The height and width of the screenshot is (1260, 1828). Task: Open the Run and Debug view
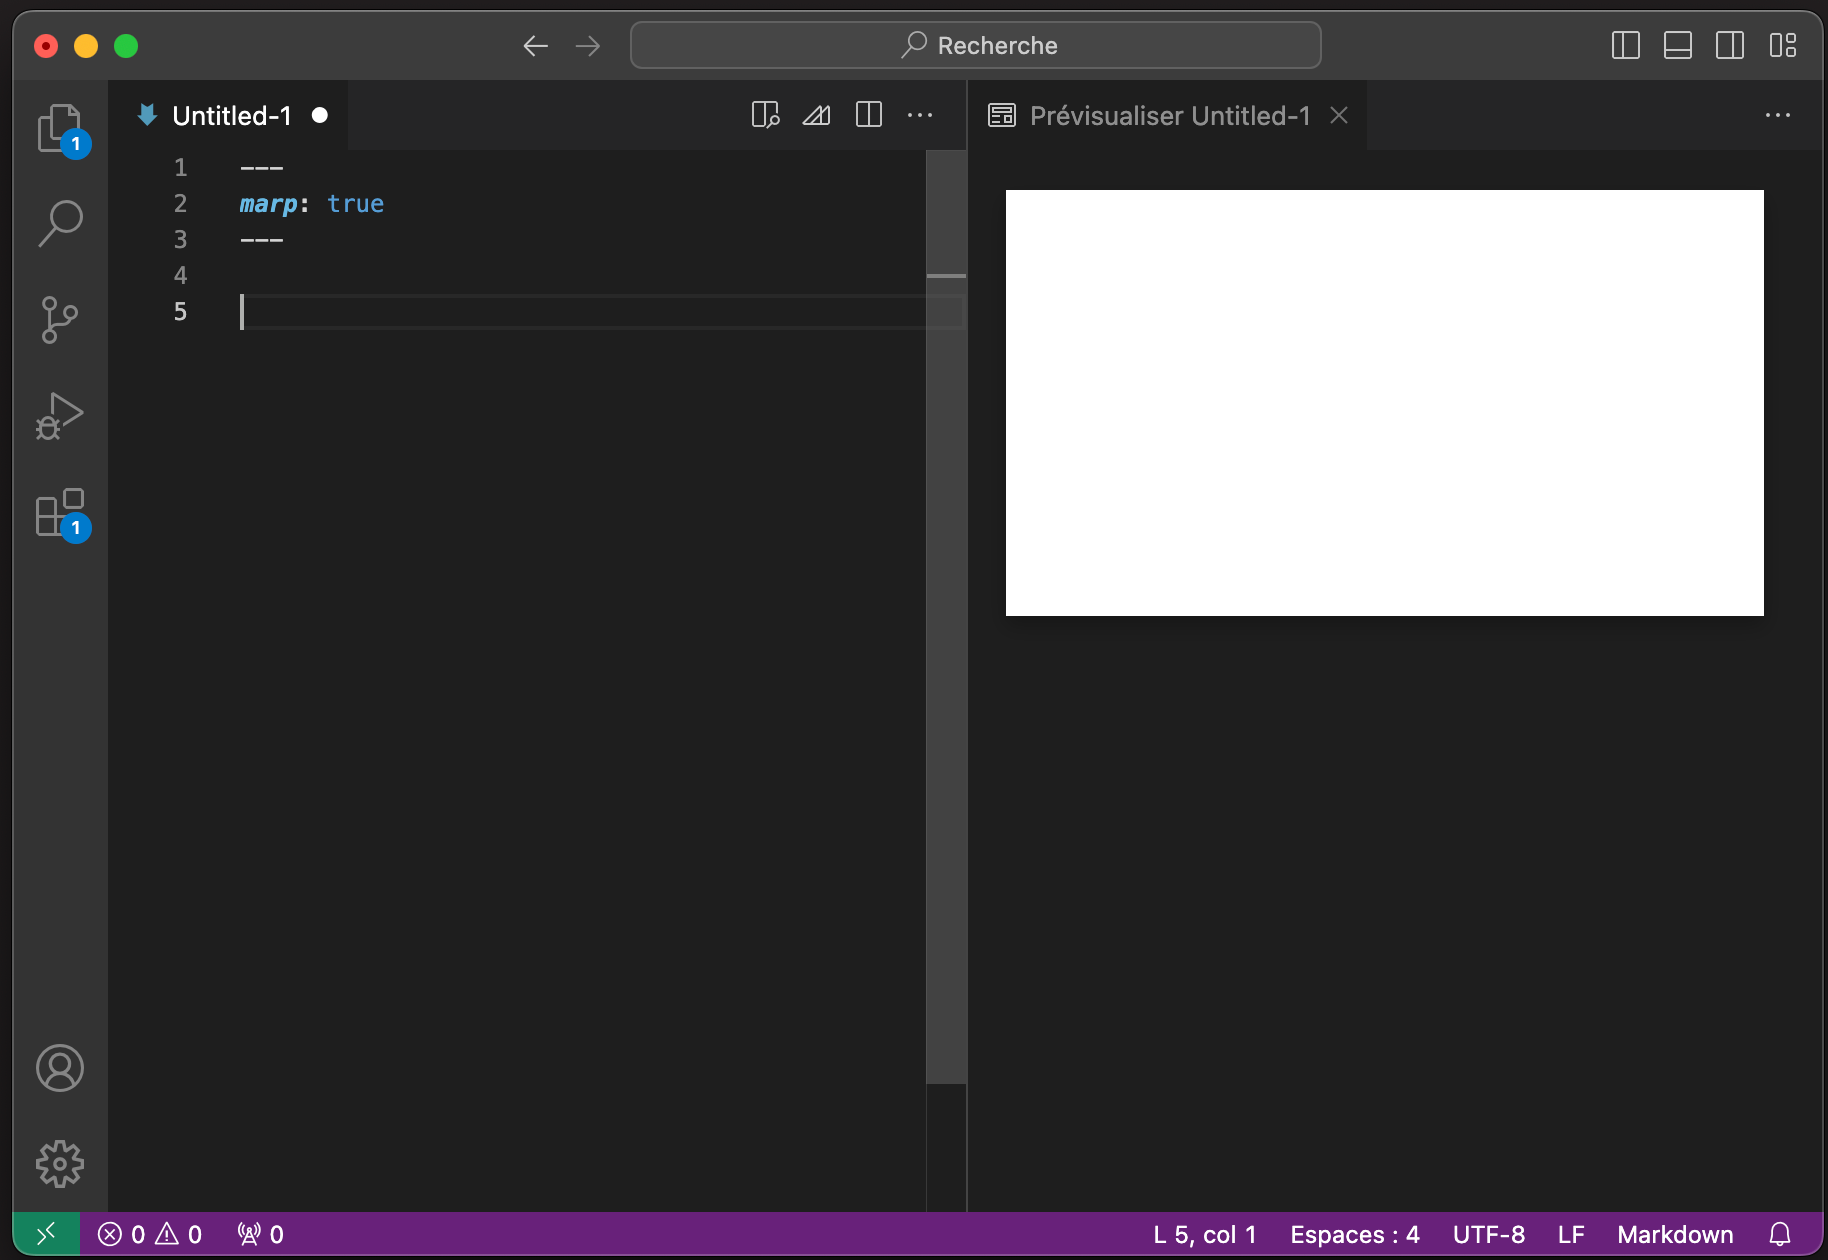coord(60,416)
